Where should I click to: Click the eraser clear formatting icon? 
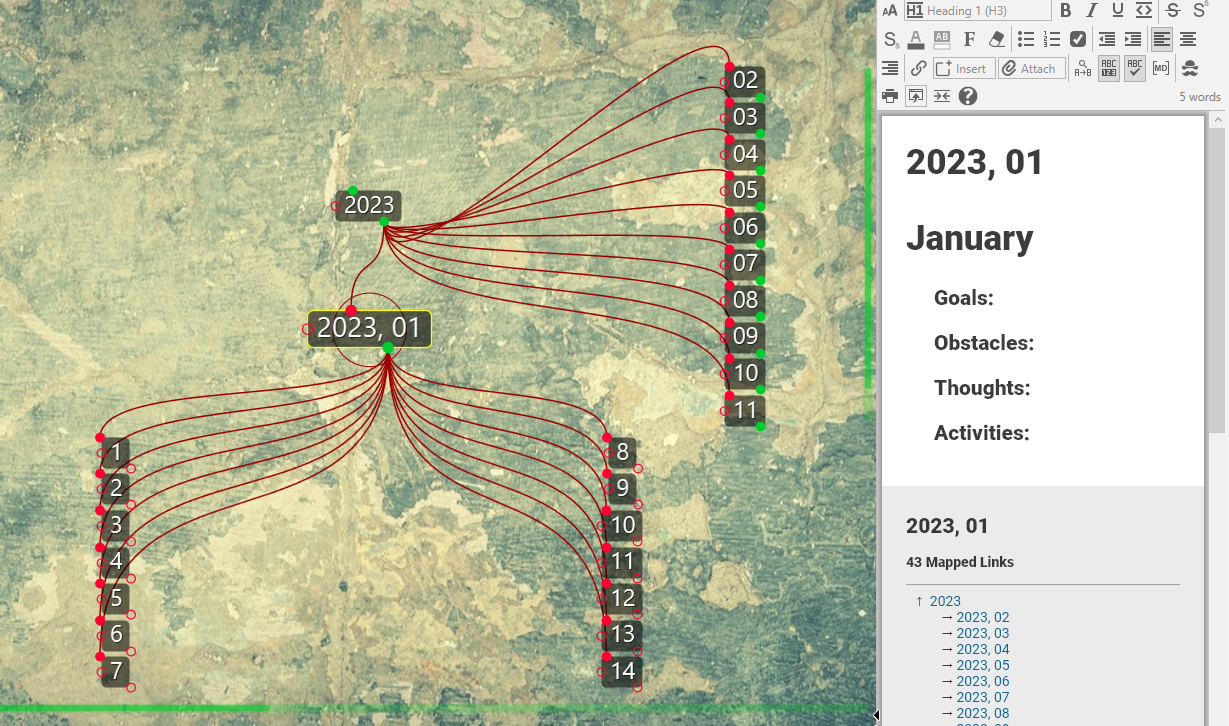[x=996, y=39]
